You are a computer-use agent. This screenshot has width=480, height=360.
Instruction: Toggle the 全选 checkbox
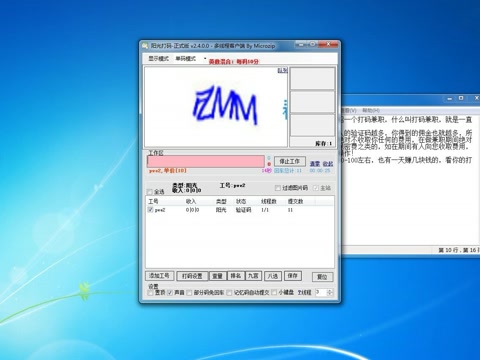click(150, 192)
